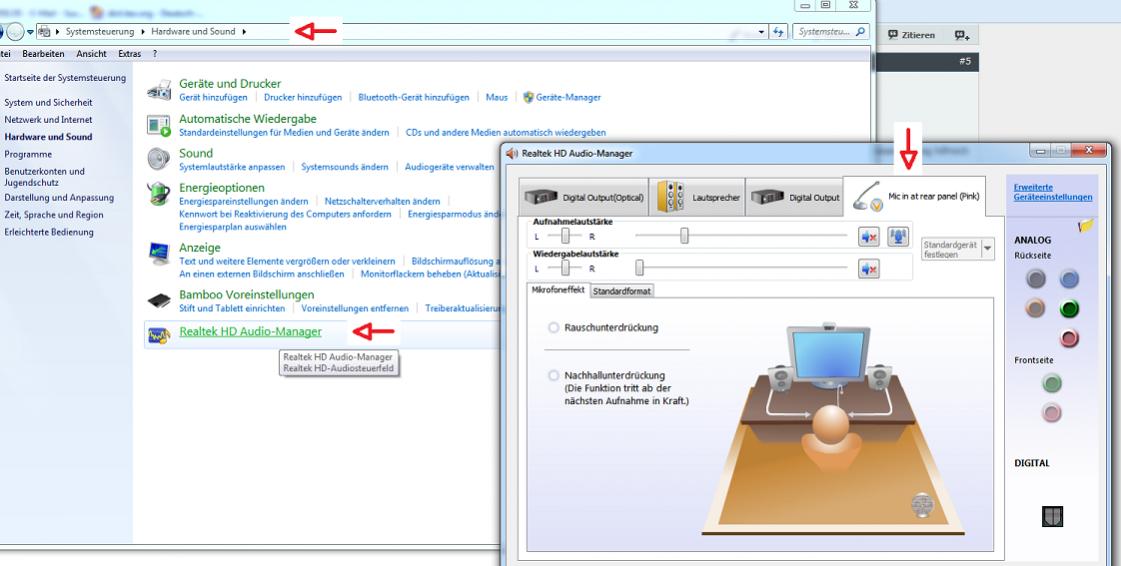Expand the arrow after Systemsteuerung breadcrumb
1121x566 pixels.
(x=143, y=31)
